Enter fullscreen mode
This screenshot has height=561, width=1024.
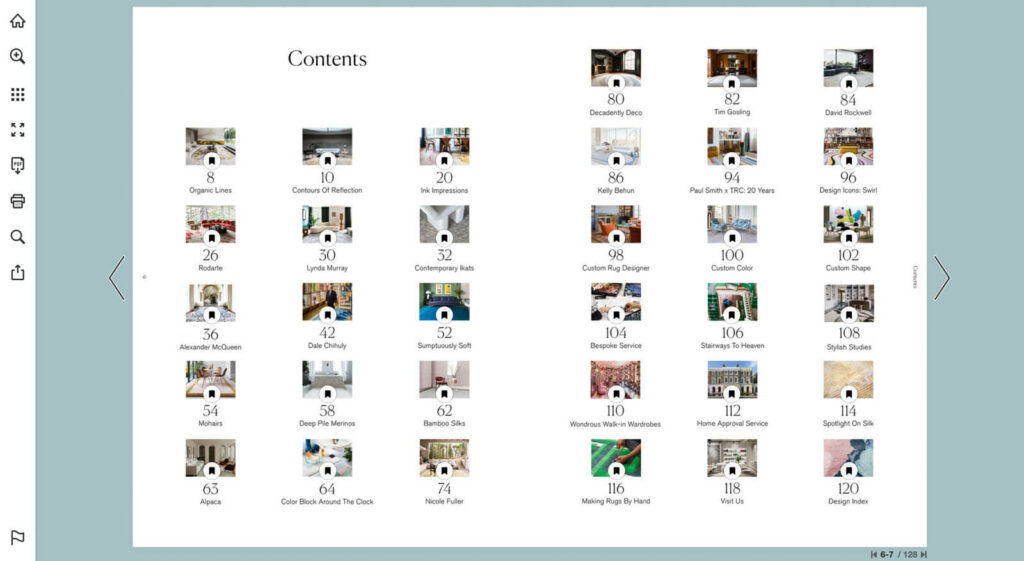(17, 130)
